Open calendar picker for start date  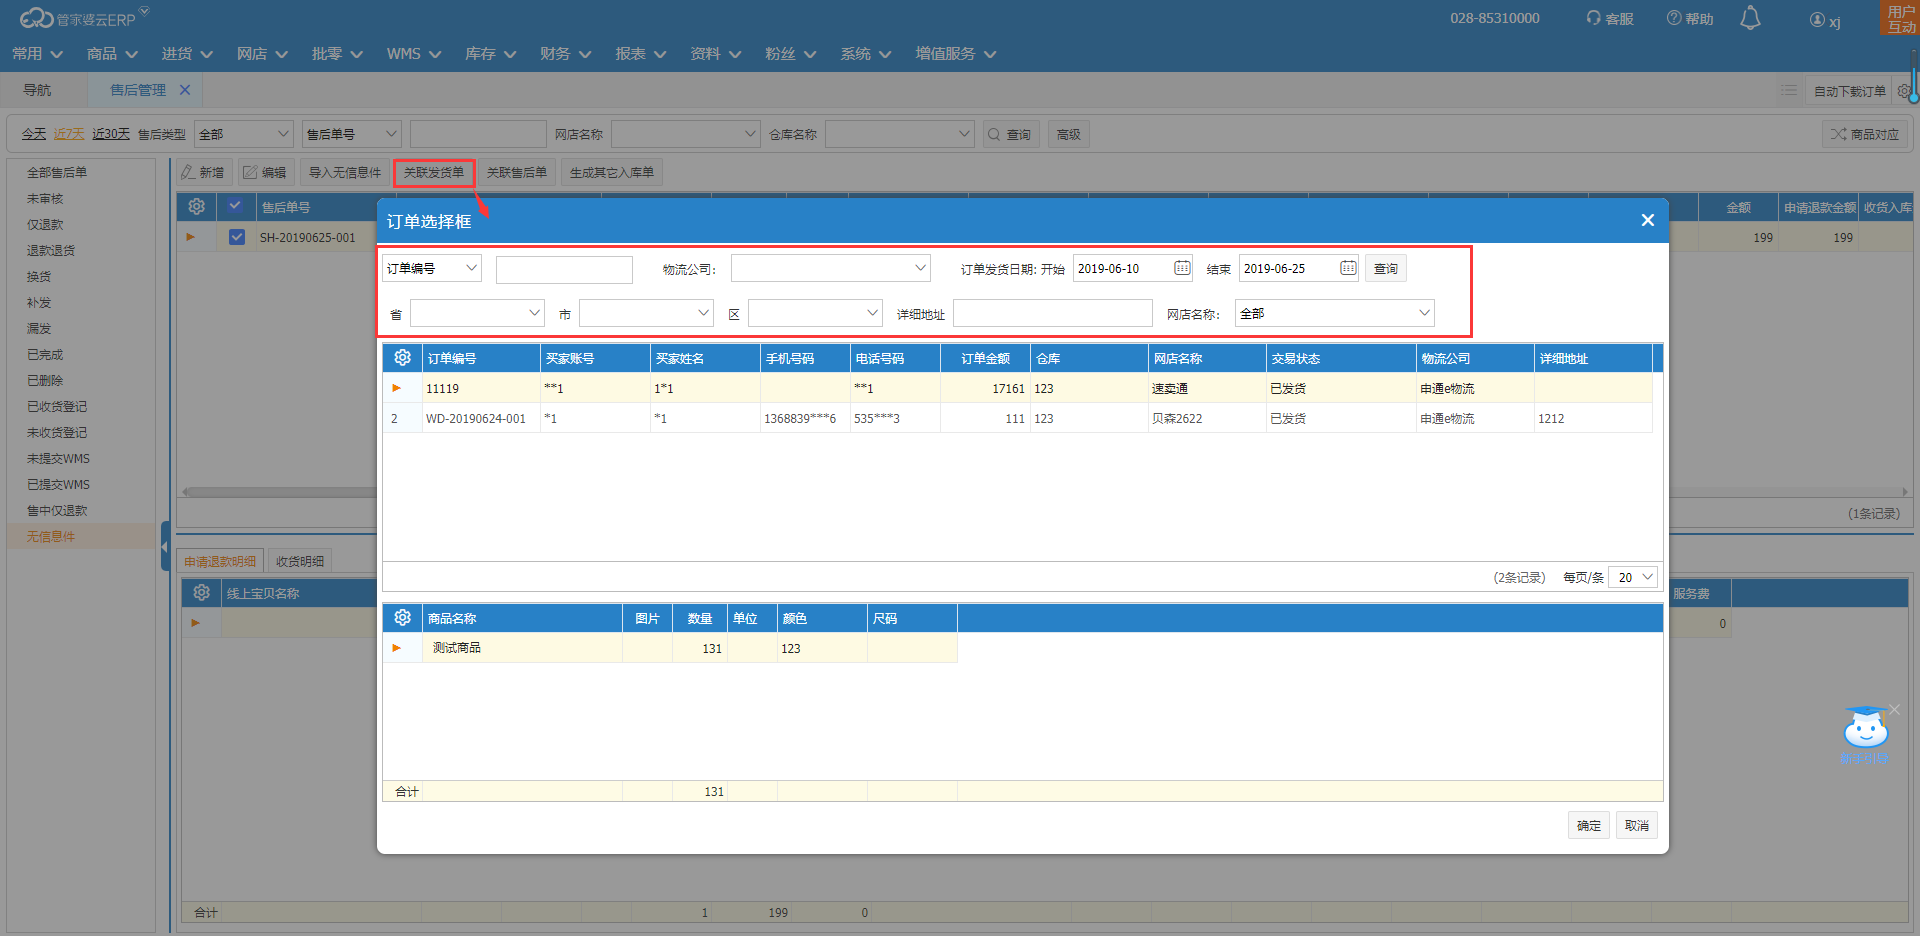coord(1182,268)
